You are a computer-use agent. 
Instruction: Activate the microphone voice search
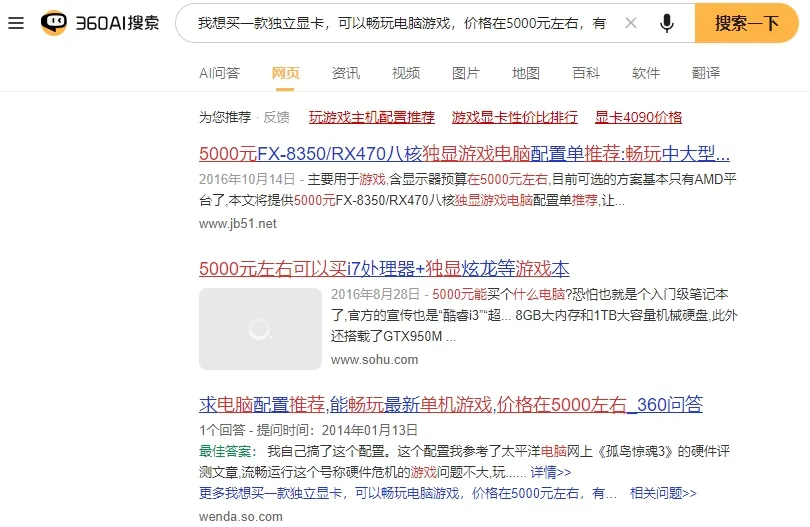coord(666,23)
